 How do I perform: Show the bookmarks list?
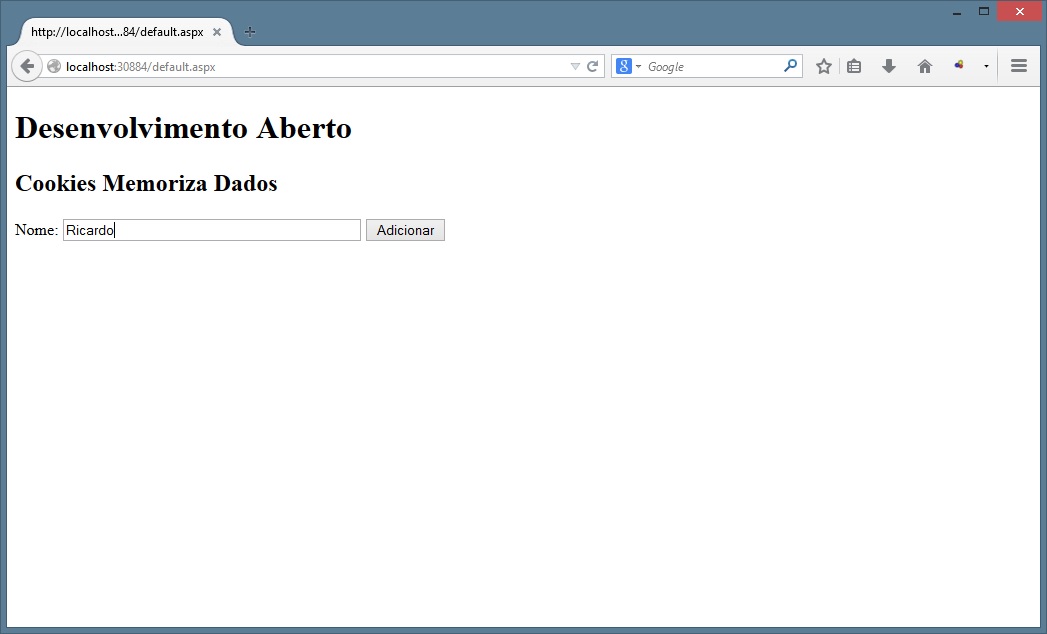pos(854,67)
